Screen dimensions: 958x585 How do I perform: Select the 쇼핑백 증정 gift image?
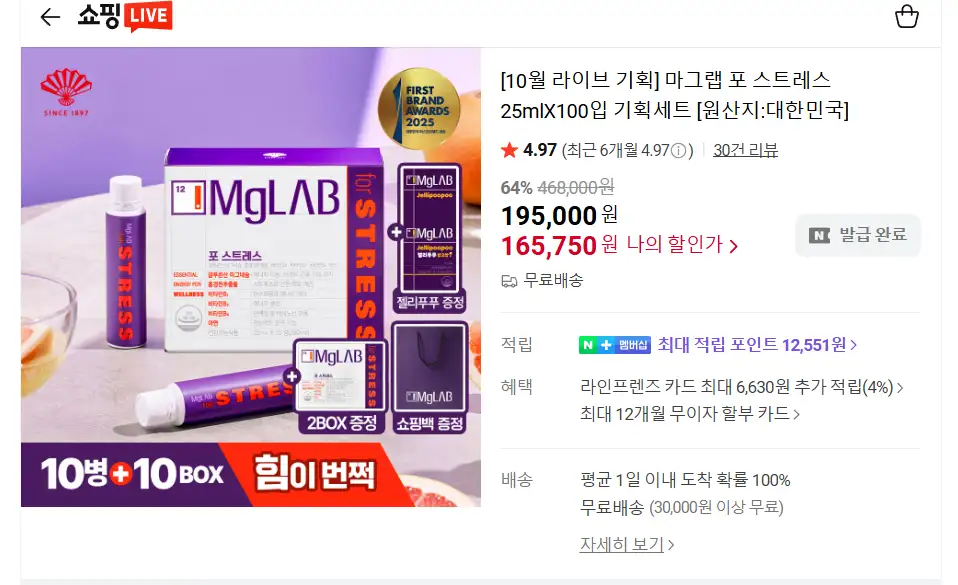point(430,378)
